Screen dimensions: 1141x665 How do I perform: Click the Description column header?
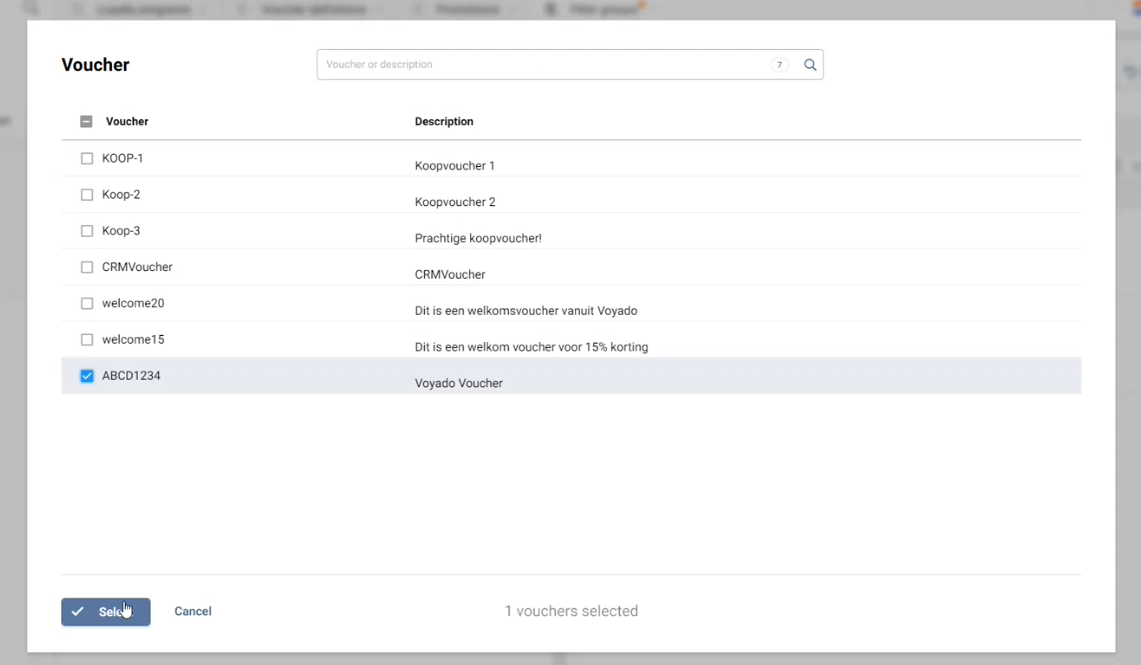point(444,122)
